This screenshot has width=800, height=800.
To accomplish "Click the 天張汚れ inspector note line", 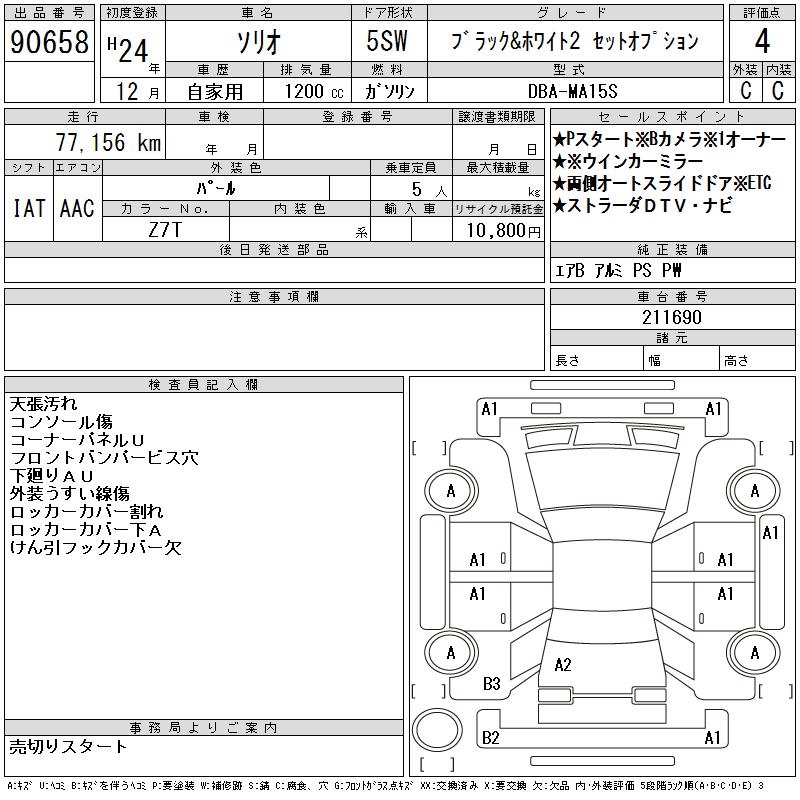I will [x=43, y=404].
